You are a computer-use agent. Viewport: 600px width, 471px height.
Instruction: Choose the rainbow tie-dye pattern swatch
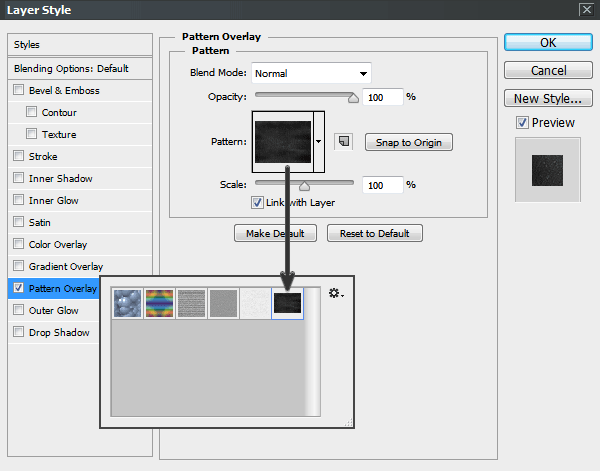tap(158, 304)
